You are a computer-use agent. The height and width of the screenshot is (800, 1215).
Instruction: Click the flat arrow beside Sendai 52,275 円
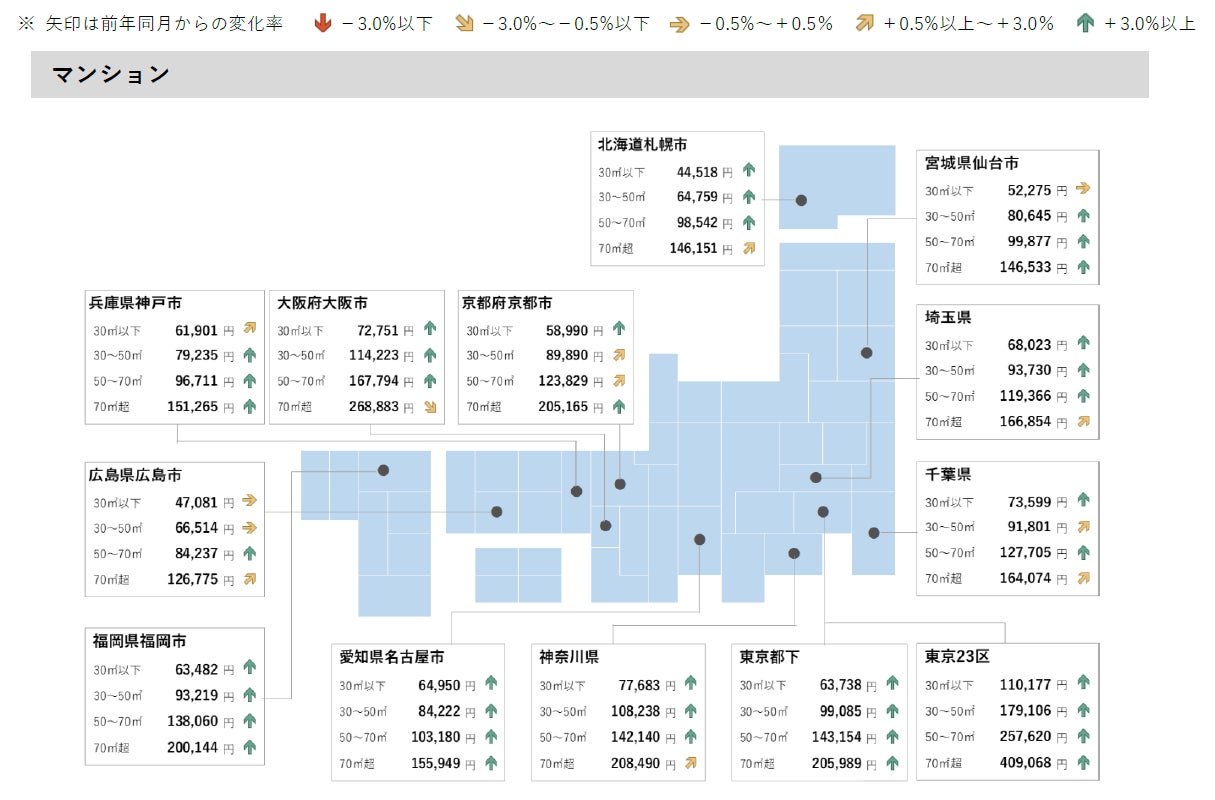coord(1083,189)
